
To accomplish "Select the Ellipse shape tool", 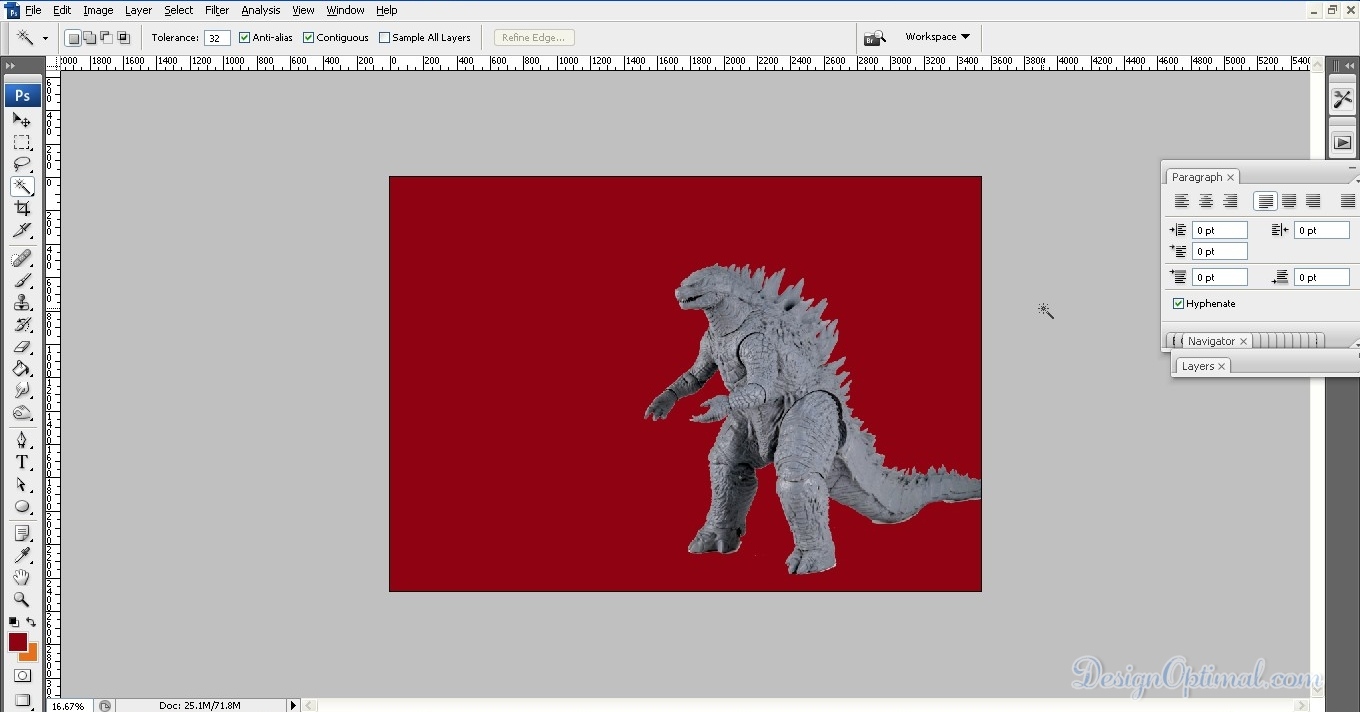I will pyautogui.click(x=22, y=506).
